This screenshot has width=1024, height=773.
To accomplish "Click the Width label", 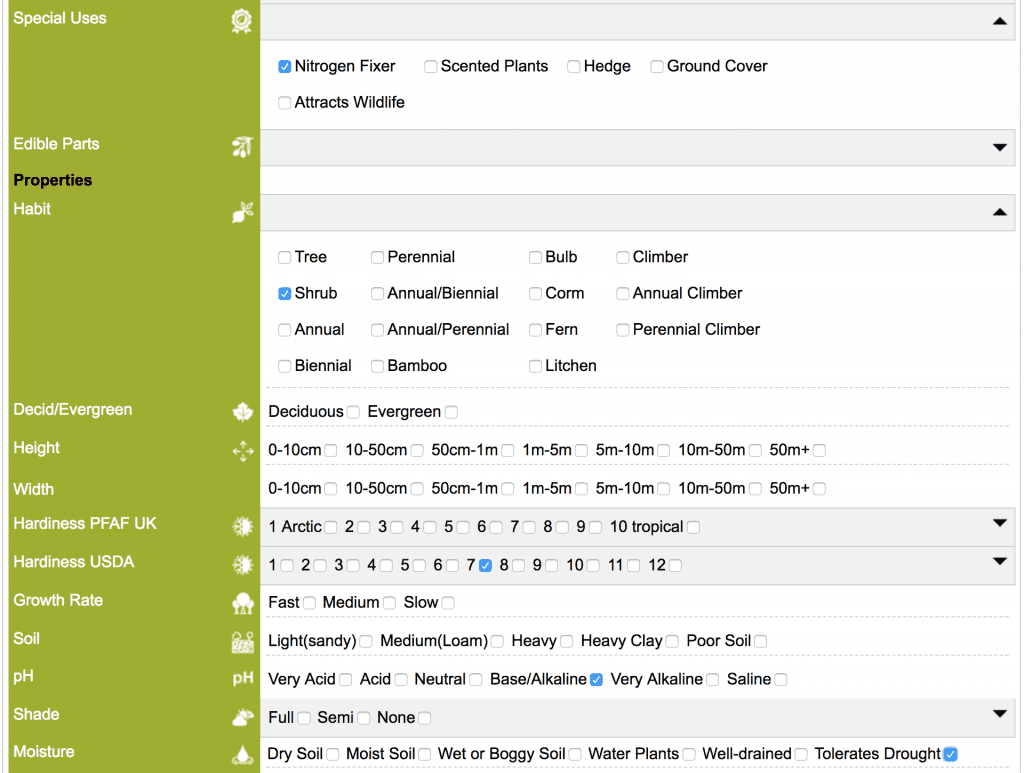I will pos(33,489).
